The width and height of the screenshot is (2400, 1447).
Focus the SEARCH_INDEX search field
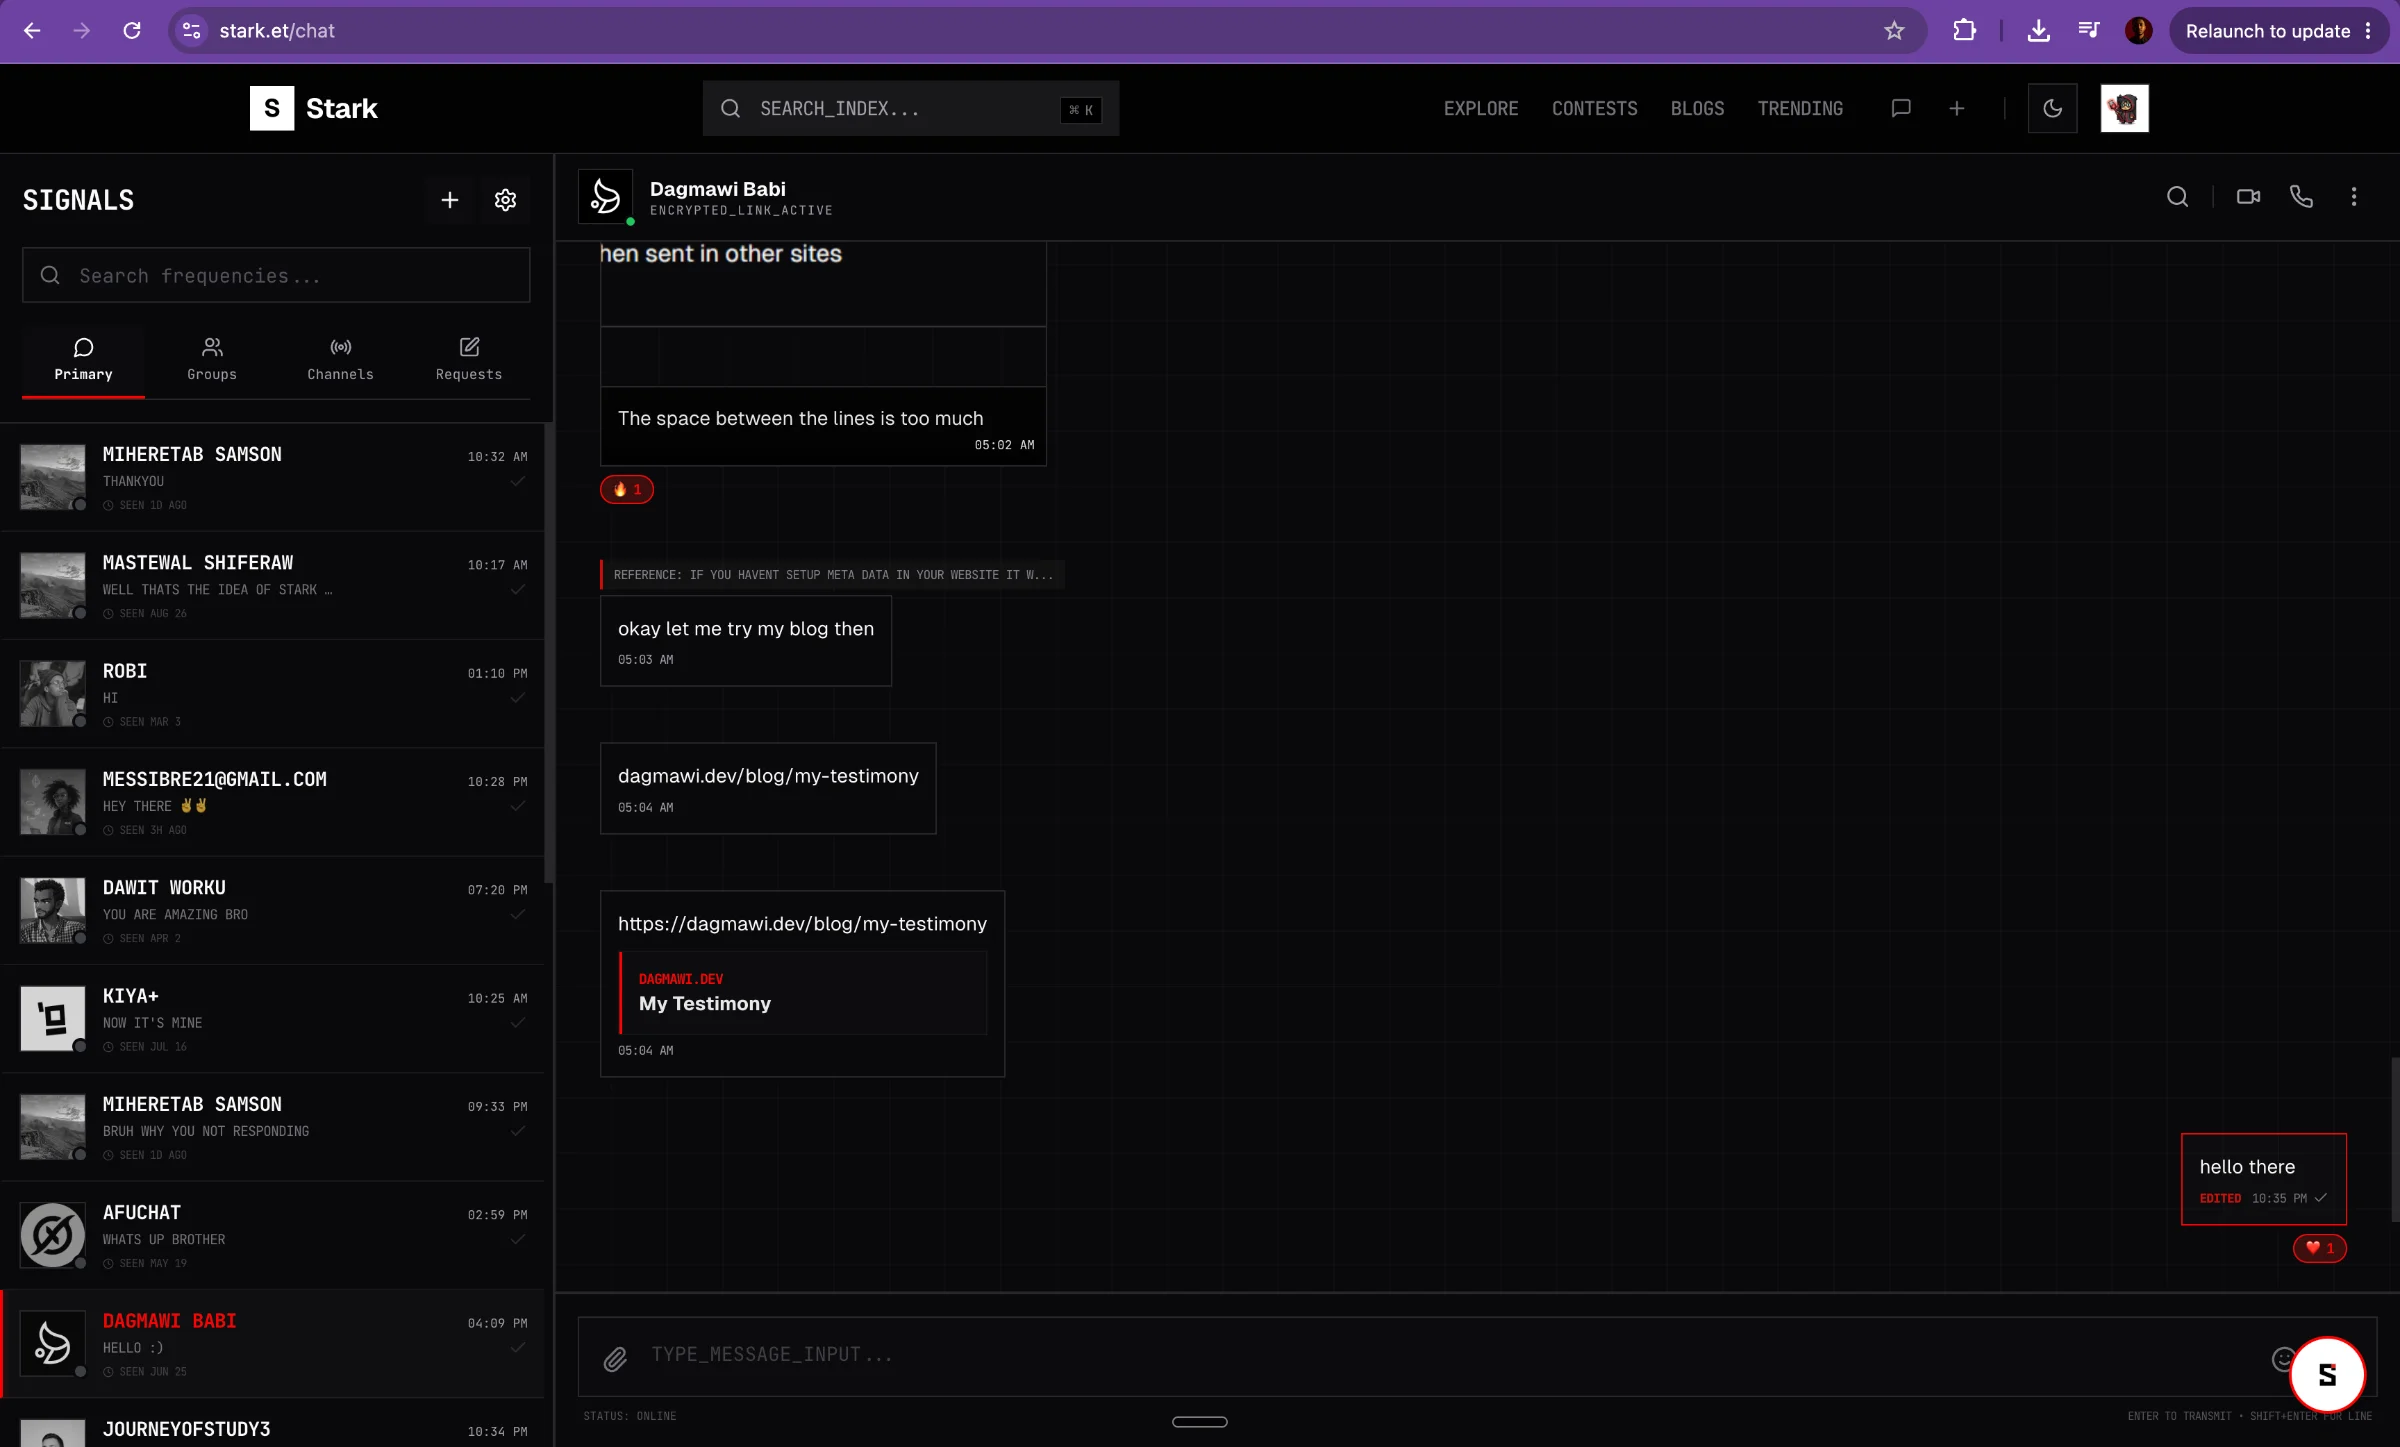coord(910,108)
